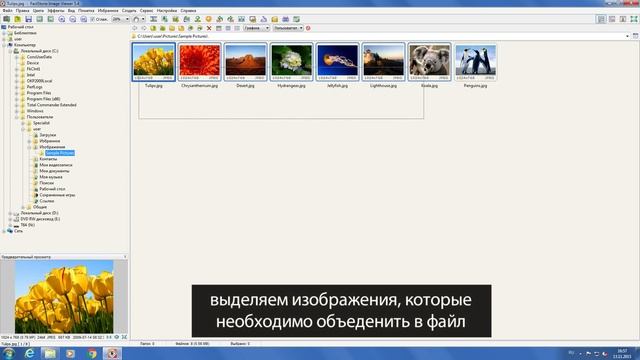
Task: Click the tulips preview image in preview panel
Action: 64,297
